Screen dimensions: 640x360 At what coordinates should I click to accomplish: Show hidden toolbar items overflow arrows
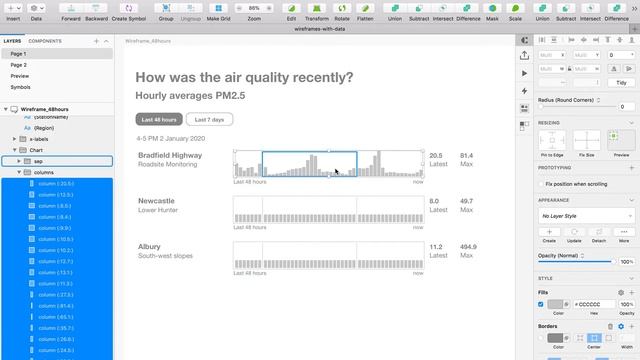pos(635,8)
